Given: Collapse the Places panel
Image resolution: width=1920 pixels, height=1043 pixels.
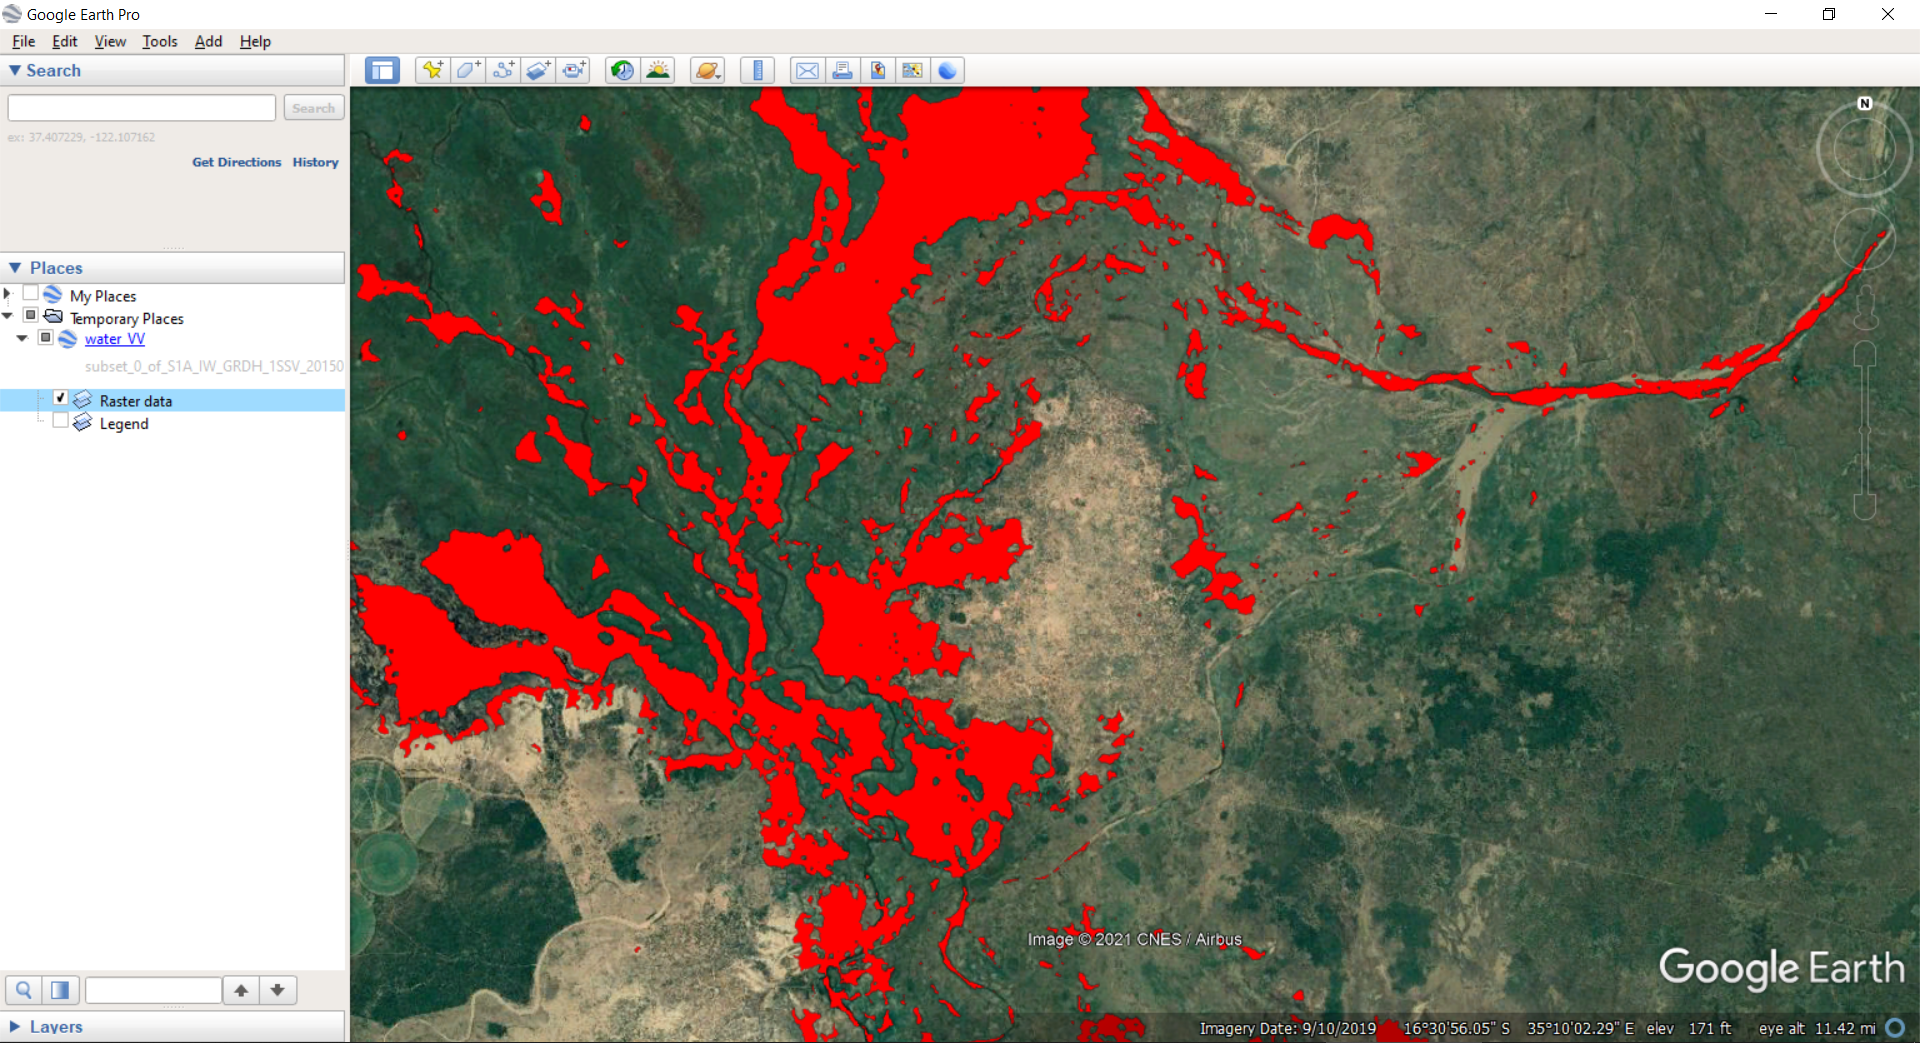Looking at the screenshot, I should pyautogui.click(x=15, y=268).
